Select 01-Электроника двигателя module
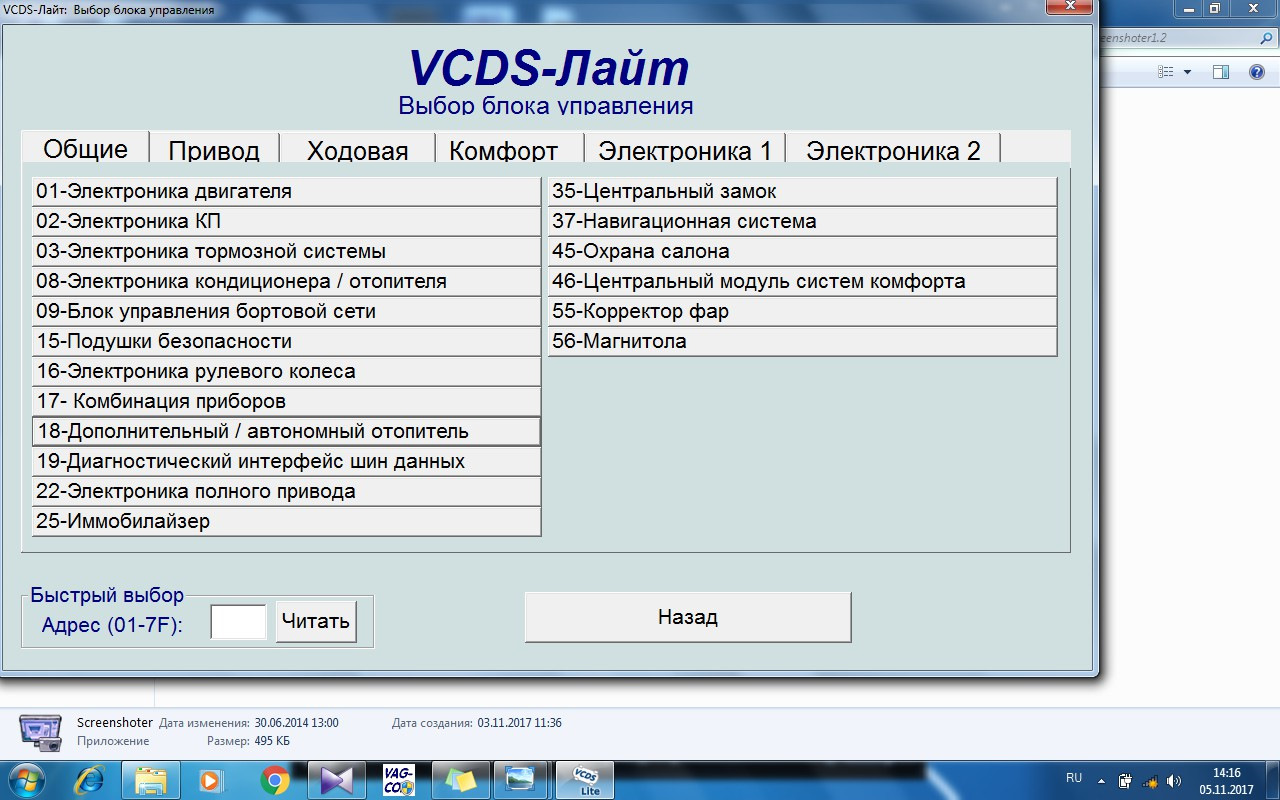The height and width of the screenshot is (800, 1280). (286, 191)
